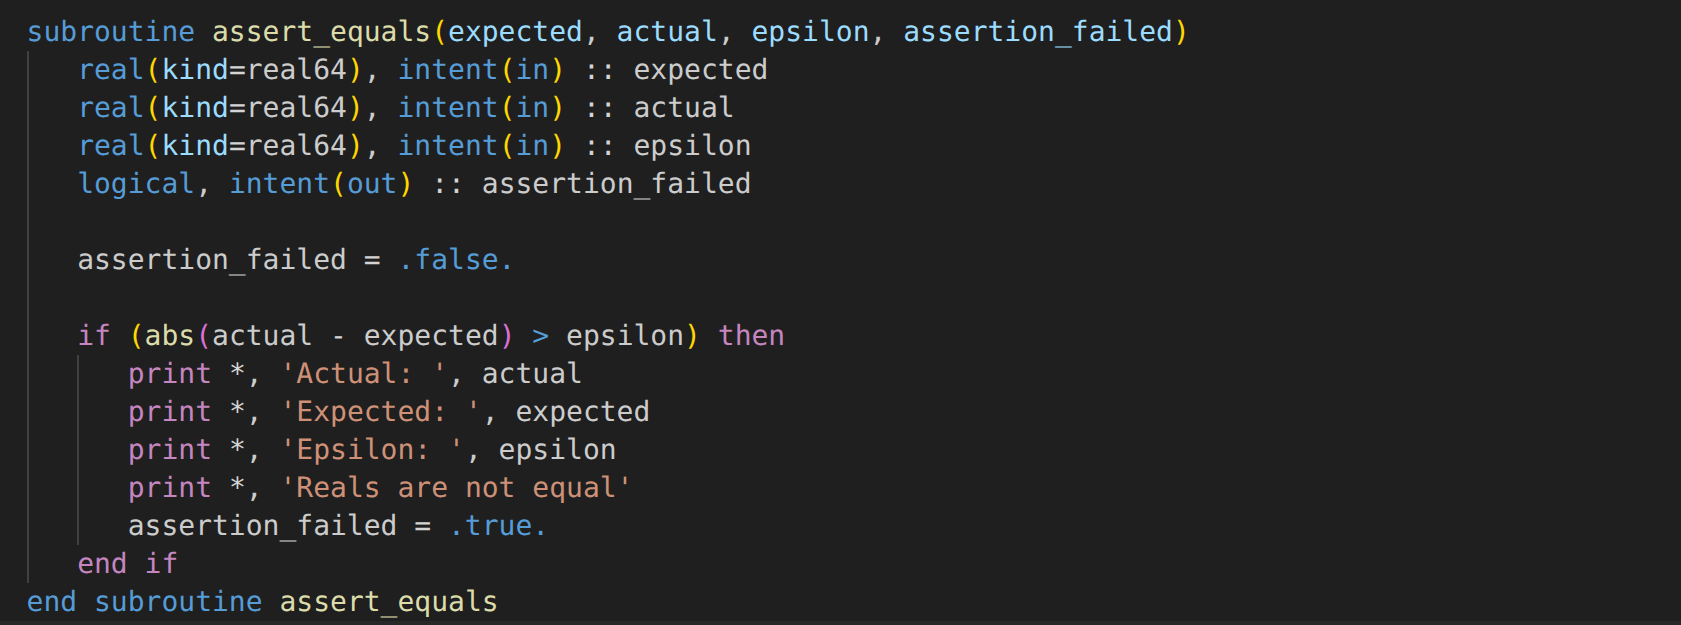This screenshot has height=625, width=1681.
Task: Click the 'out' keyword inside intent(out)
Action: (x=372, y=184)
